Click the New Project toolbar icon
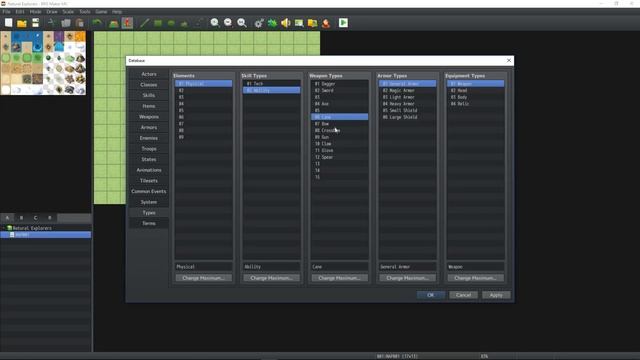 (x=9, y=23)
